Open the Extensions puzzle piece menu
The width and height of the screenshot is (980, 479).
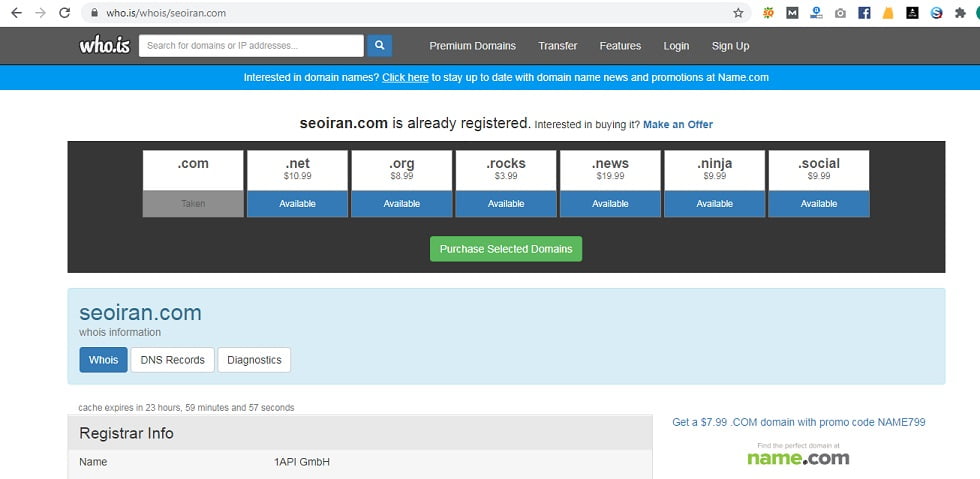(x=960, y=13)
